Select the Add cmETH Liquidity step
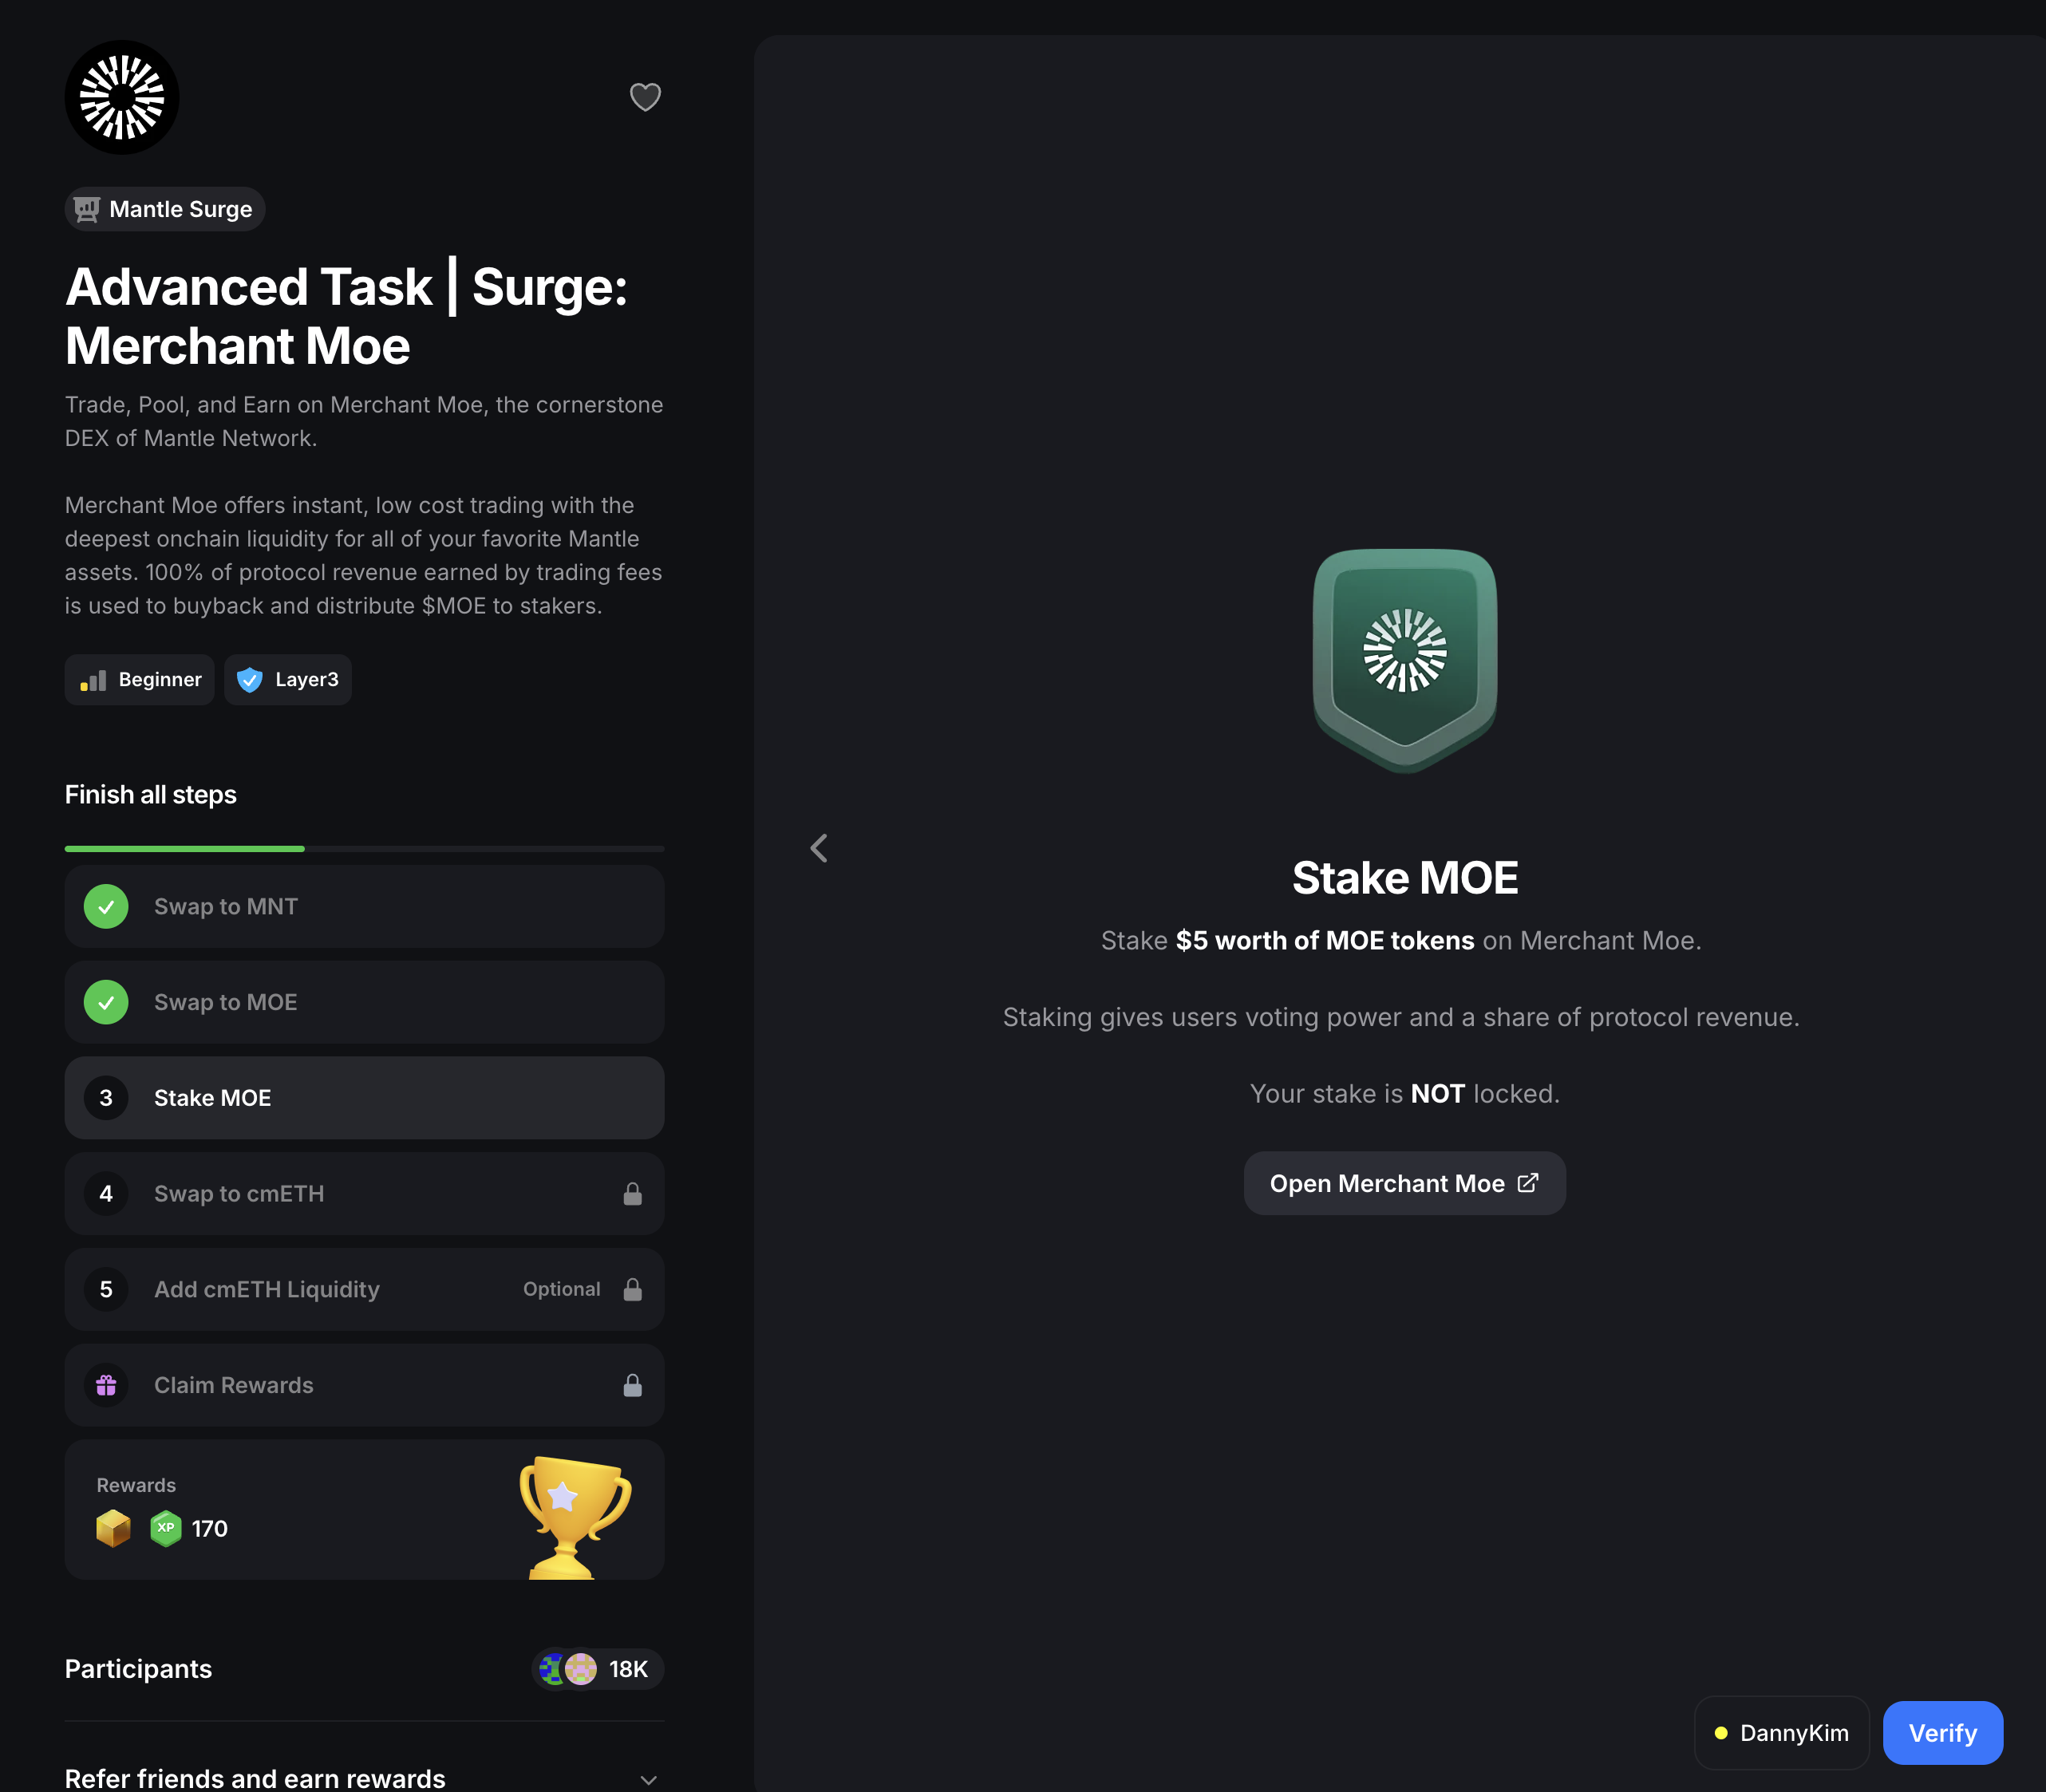 point(364,1289)
